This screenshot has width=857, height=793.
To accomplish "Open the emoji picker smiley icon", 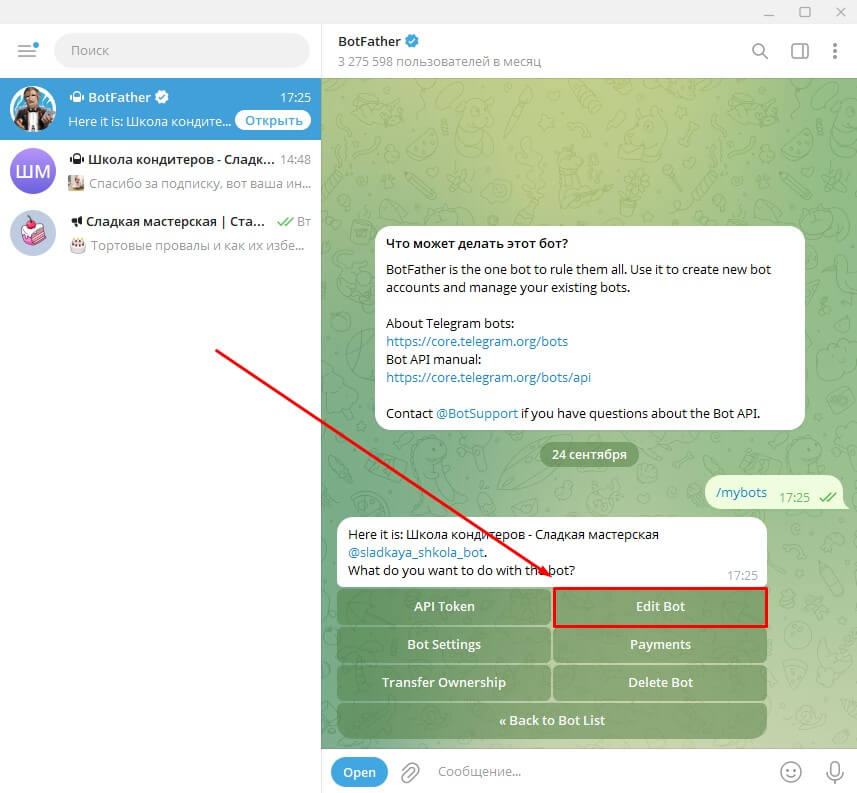I will tap(790, 772).
